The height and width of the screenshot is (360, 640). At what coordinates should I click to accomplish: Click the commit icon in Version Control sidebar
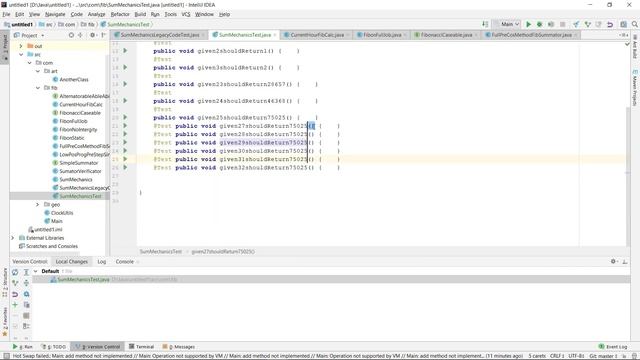[15, 283]
